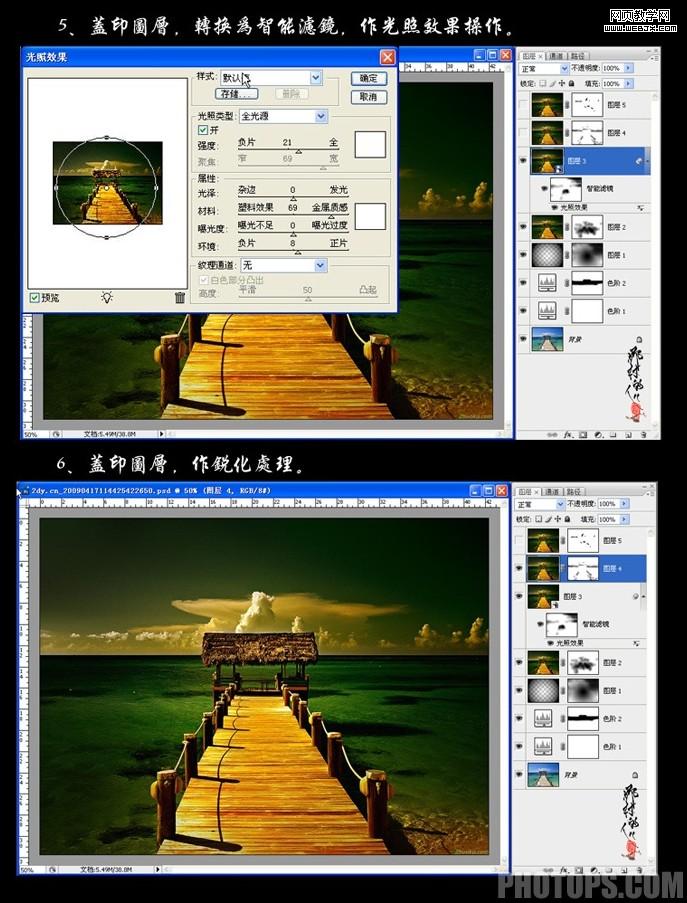Viewport: 687px width, 903px height.
Task: Switch to 通道 tab in step 5 panel
Action: pyautogui.click(x=556, y=56)
